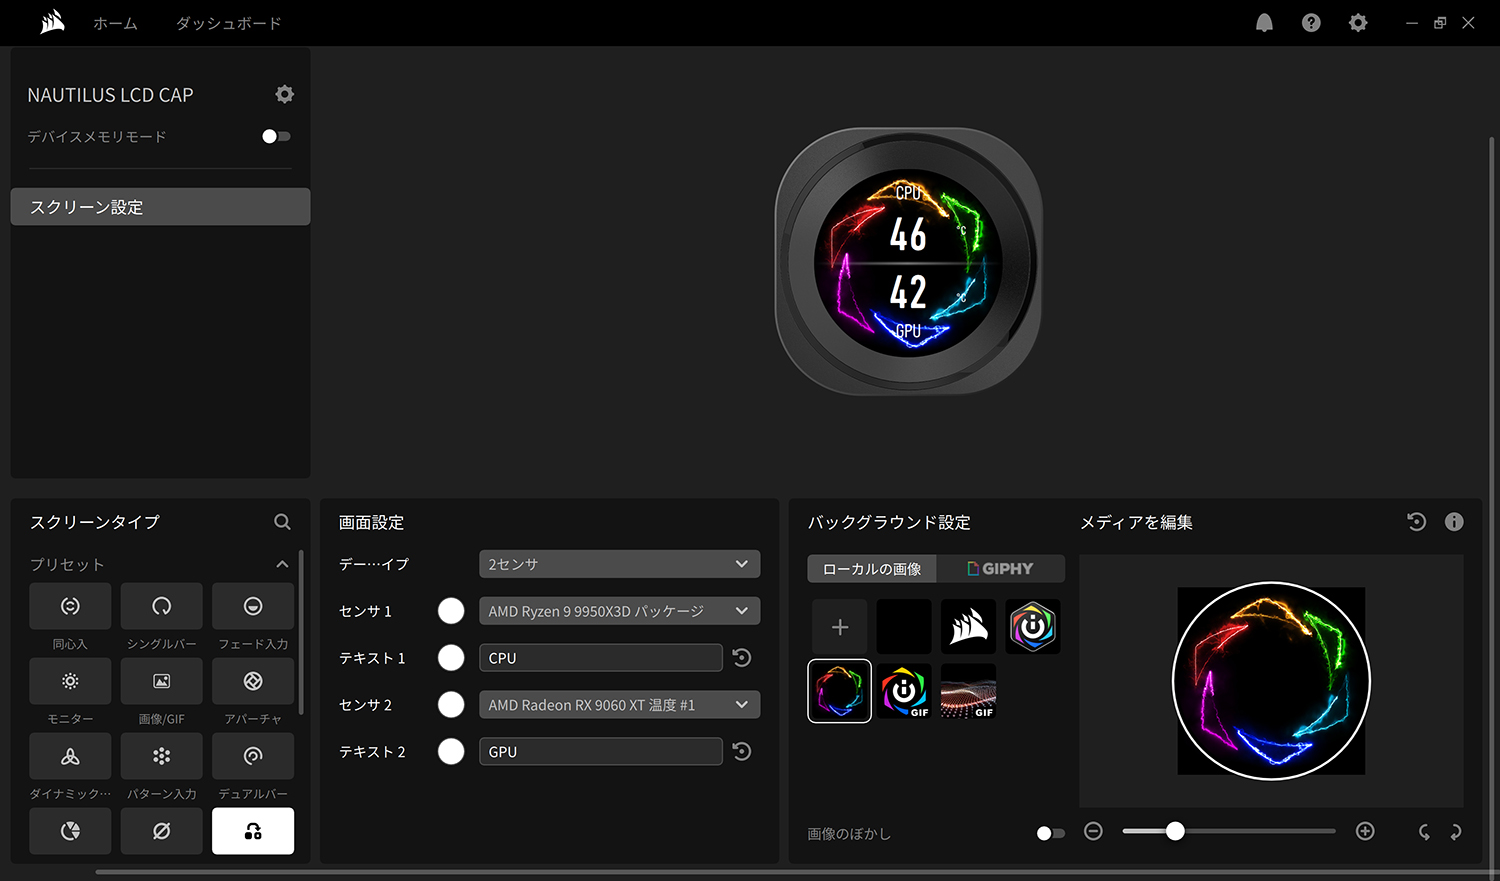This screenshot has height=881, width=1500.
Task: Select スクリーン設定 in the sidebar
Action: (160, 207)
